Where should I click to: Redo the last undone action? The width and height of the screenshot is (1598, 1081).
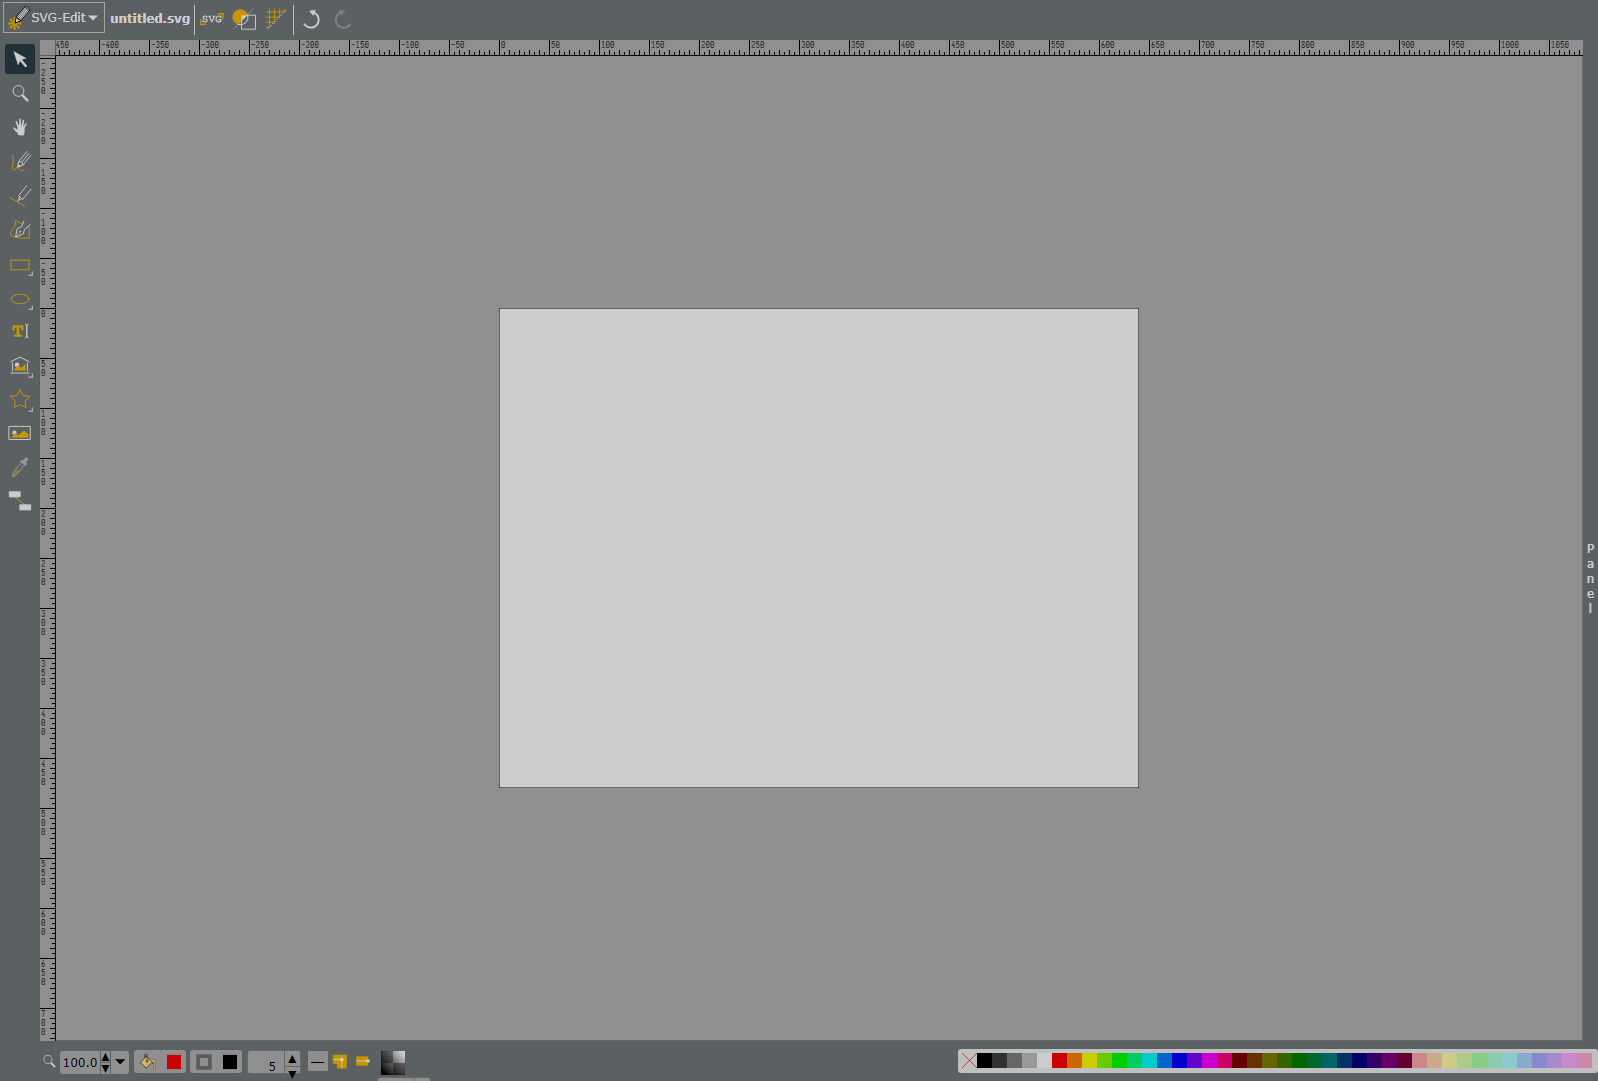(x=343, y=19)
